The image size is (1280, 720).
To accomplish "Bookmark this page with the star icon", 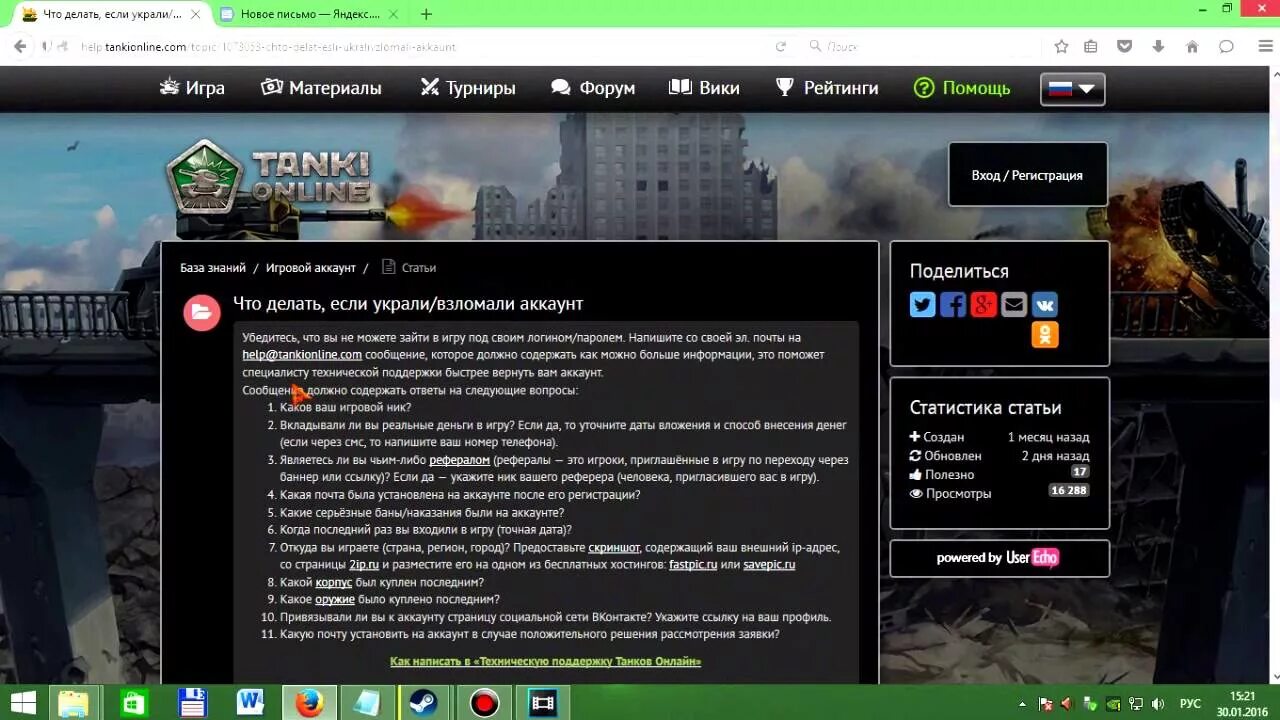I will [x=1061, y=46].
